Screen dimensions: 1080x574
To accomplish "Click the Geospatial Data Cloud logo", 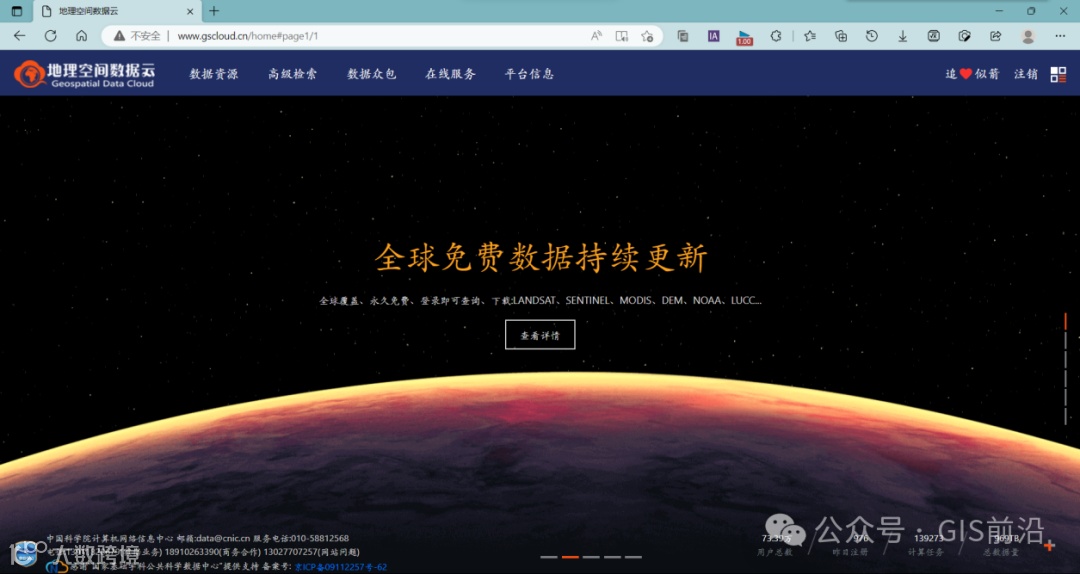I will [x=85, y=74].
